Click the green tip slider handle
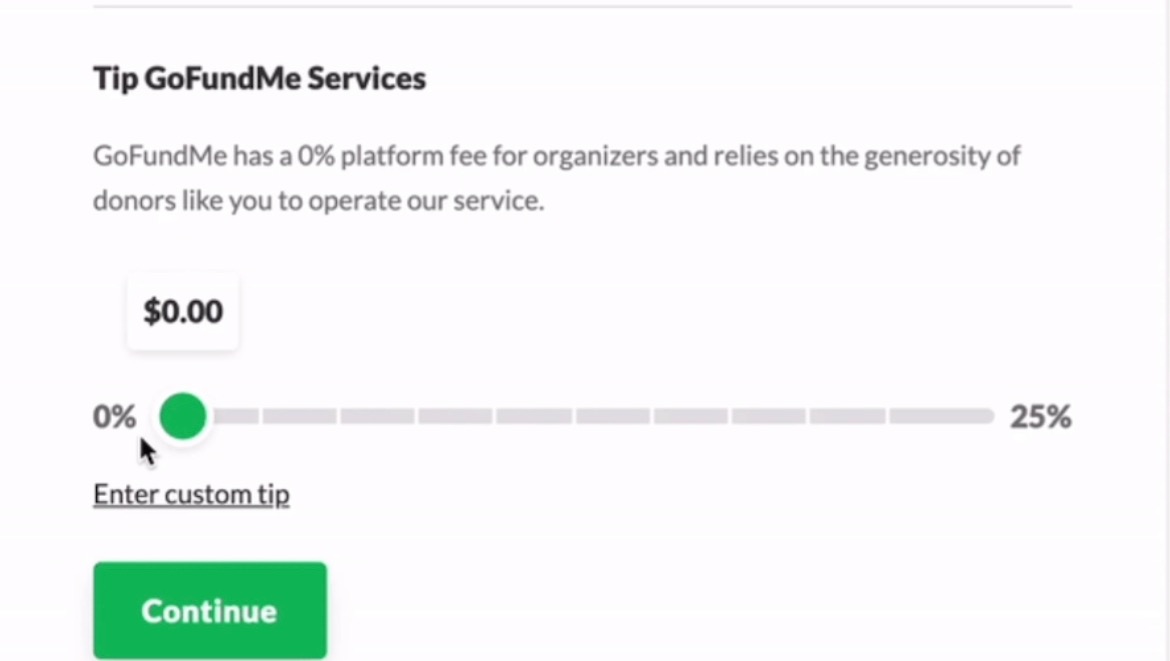The image size is (1170, 661). [x=182, y=416]
